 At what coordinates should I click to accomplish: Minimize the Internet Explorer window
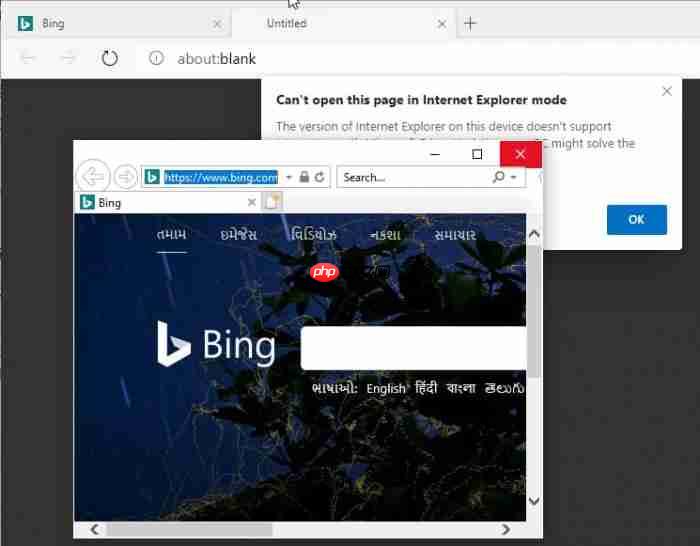coord(435,154)
